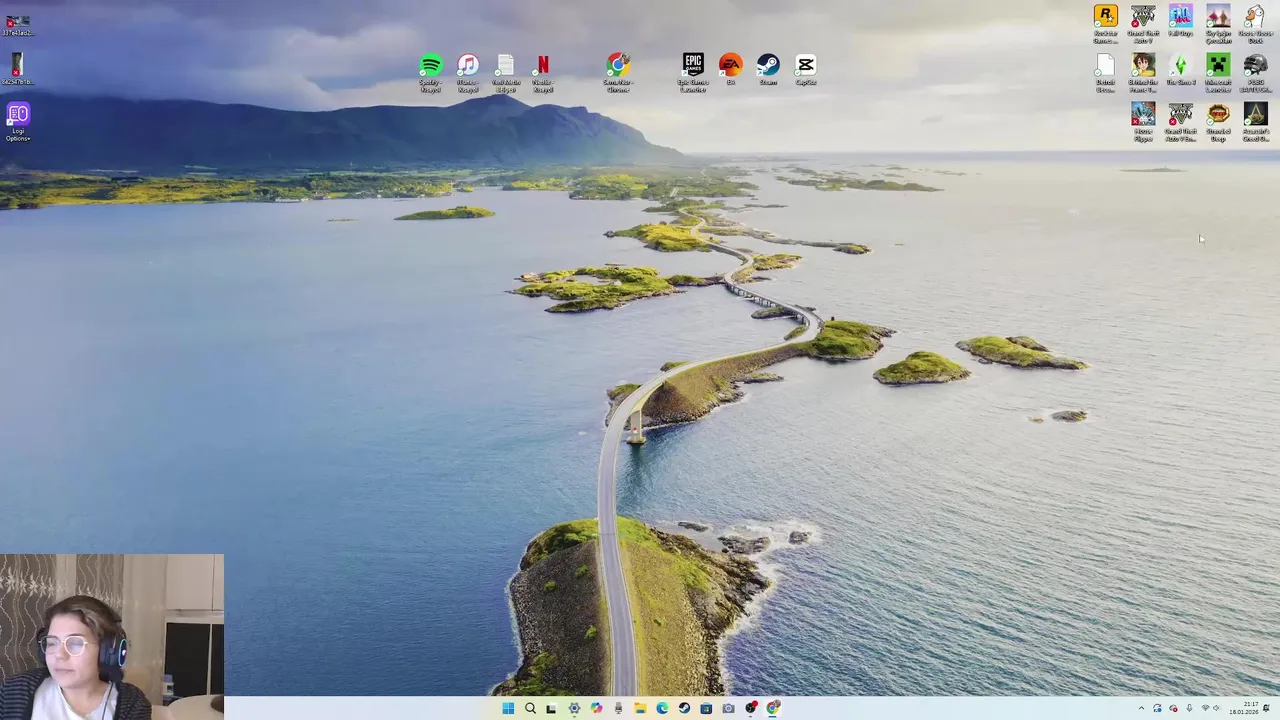Image resolution: width=1280 pixels, height=720 pixels.
Task: Open the Goose Goose Duck icon
Action: [x=1255, y=24]
